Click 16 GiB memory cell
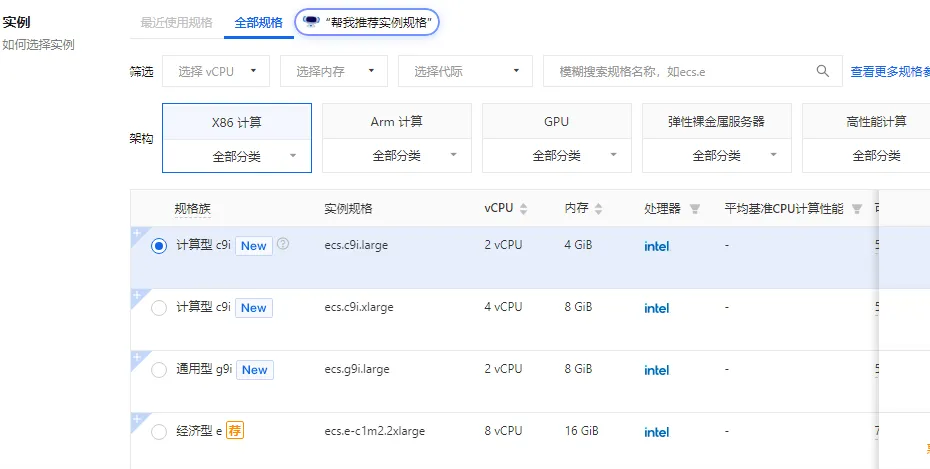The height and width of the screenshot is (469, 930). (x=581, y=431)
